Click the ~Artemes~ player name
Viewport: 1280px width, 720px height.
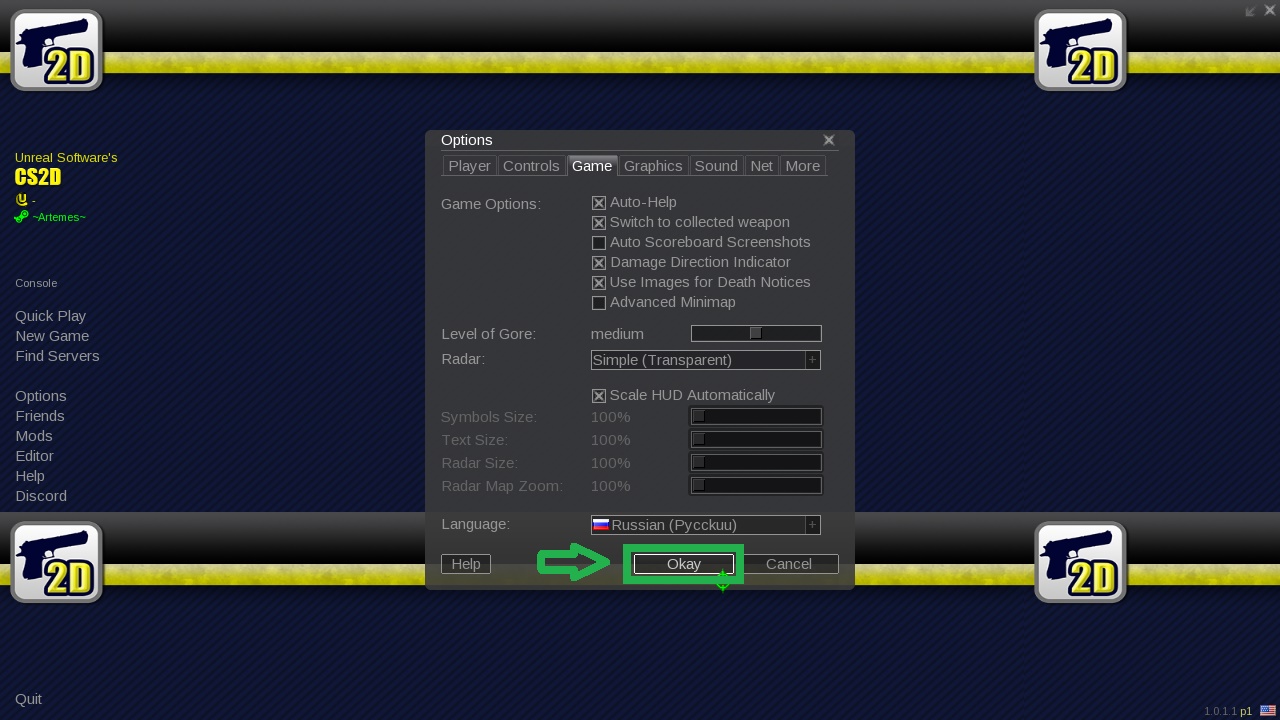(x=59, y=217)
